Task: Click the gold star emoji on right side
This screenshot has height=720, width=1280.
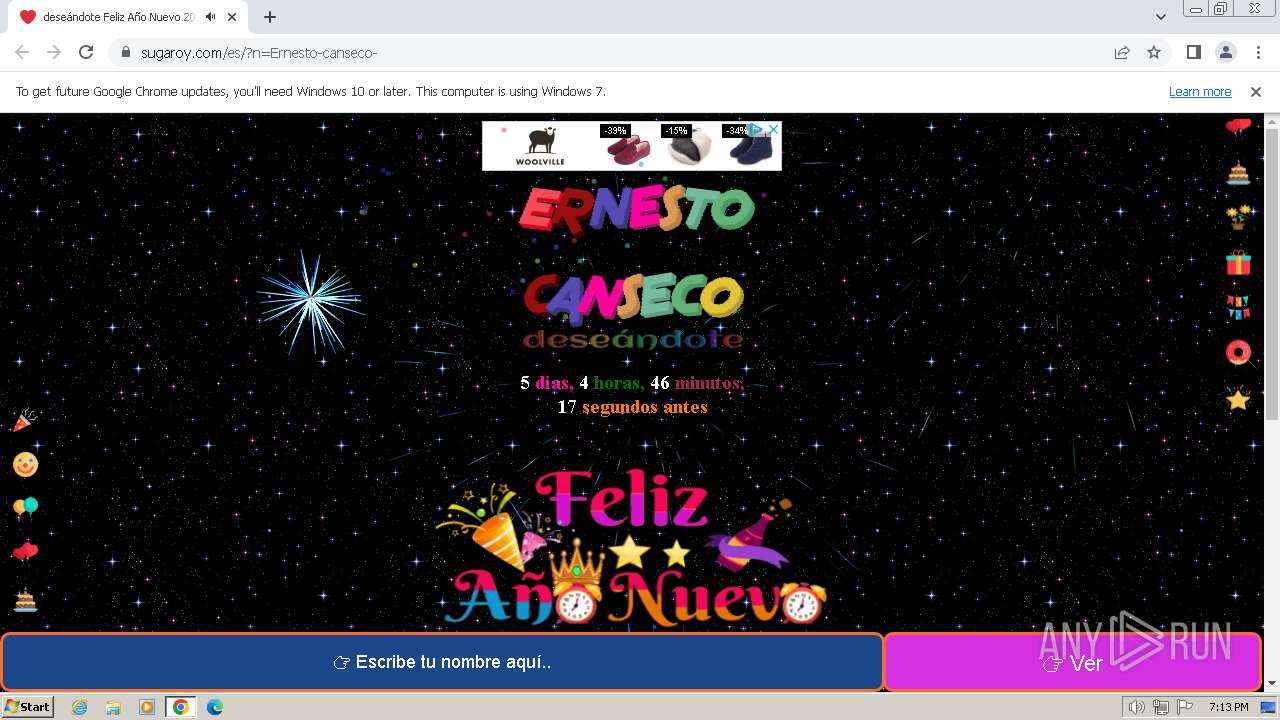Action: click(x=1238, y=399)
